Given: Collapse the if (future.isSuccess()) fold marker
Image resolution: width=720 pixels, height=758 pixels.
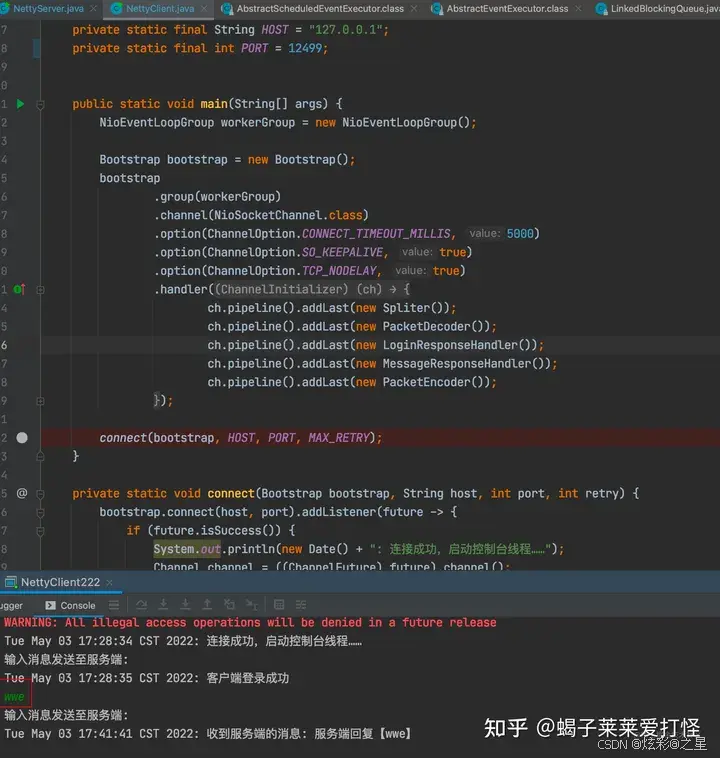Looking at the screenshot, I should coord(41,531).
